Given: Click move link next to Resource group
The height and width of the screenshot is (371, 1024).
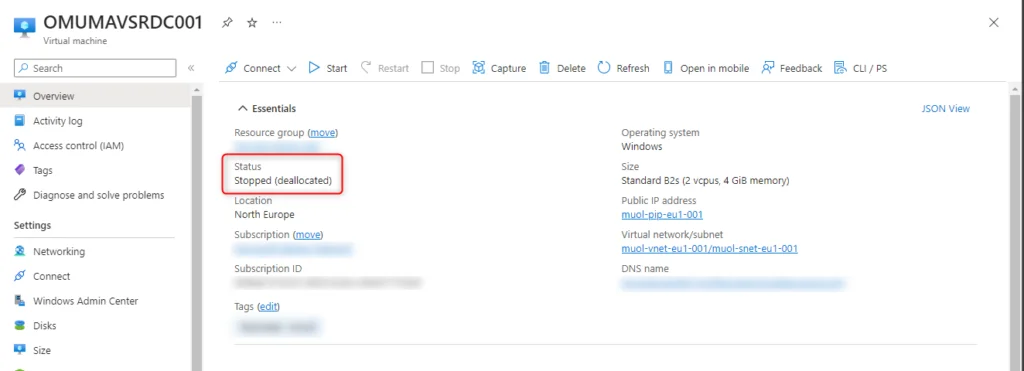Looking at the screenshot, I should pos(323,133).
